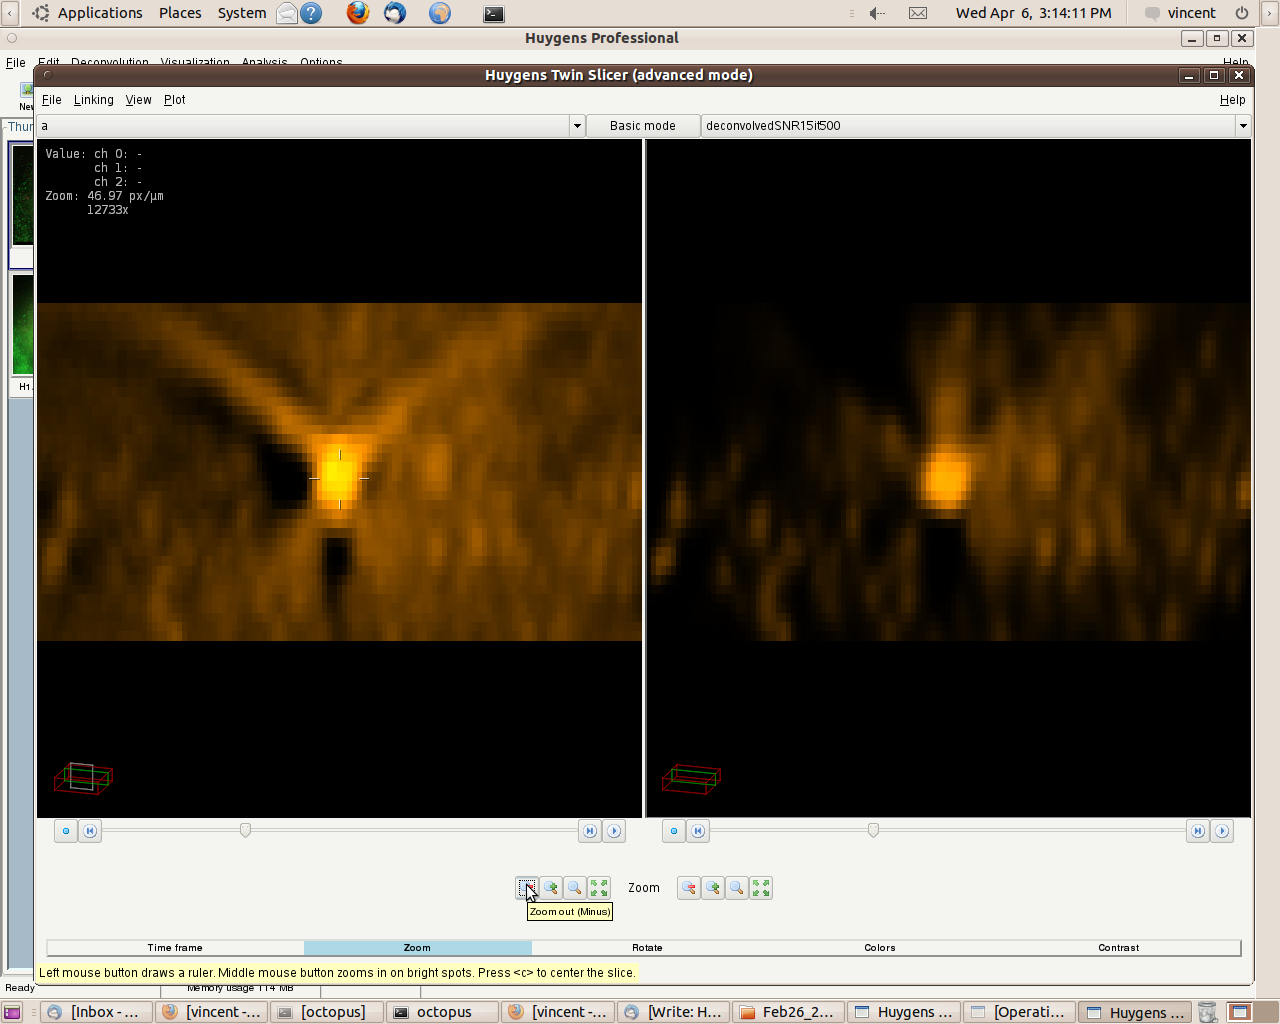Image resolution: width=1280 pixels, height=1024 pixels.
Task: Play slices forward in left slicer
Action: [x=614, y=831]
